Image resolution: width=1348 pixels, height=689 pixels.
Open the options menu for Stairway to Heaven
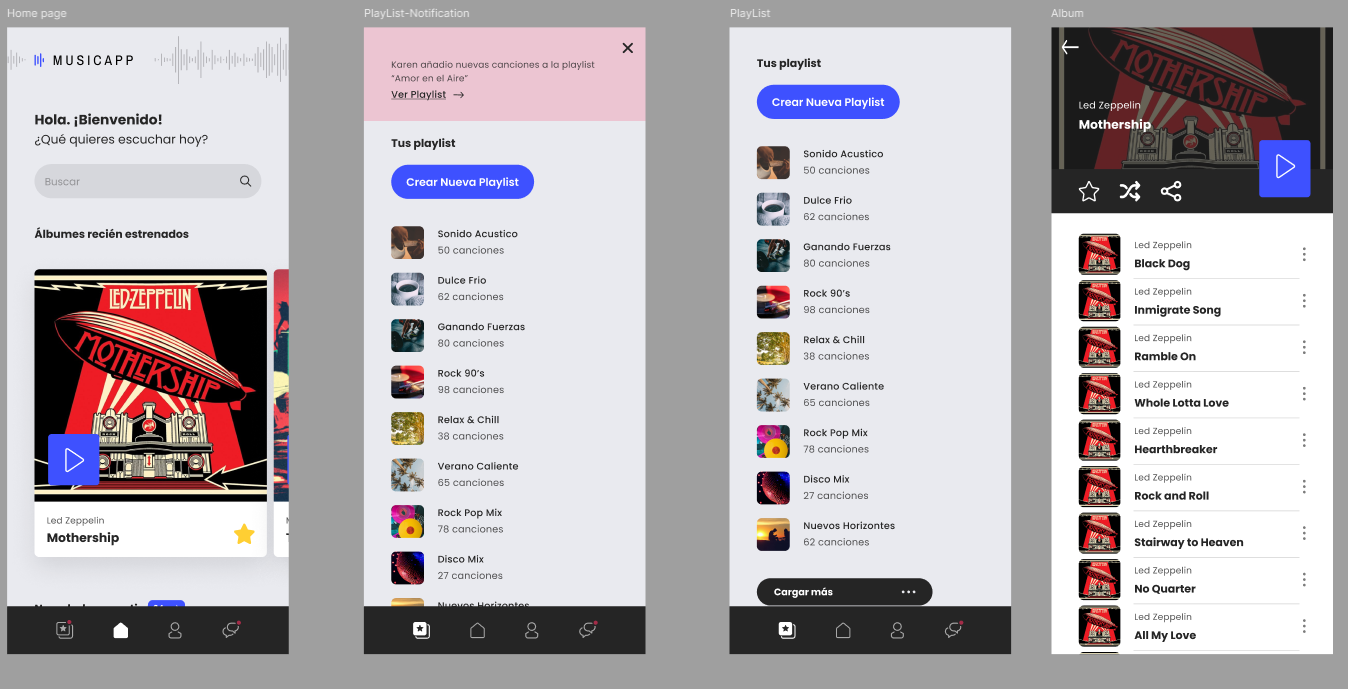tap(1304, 533)
